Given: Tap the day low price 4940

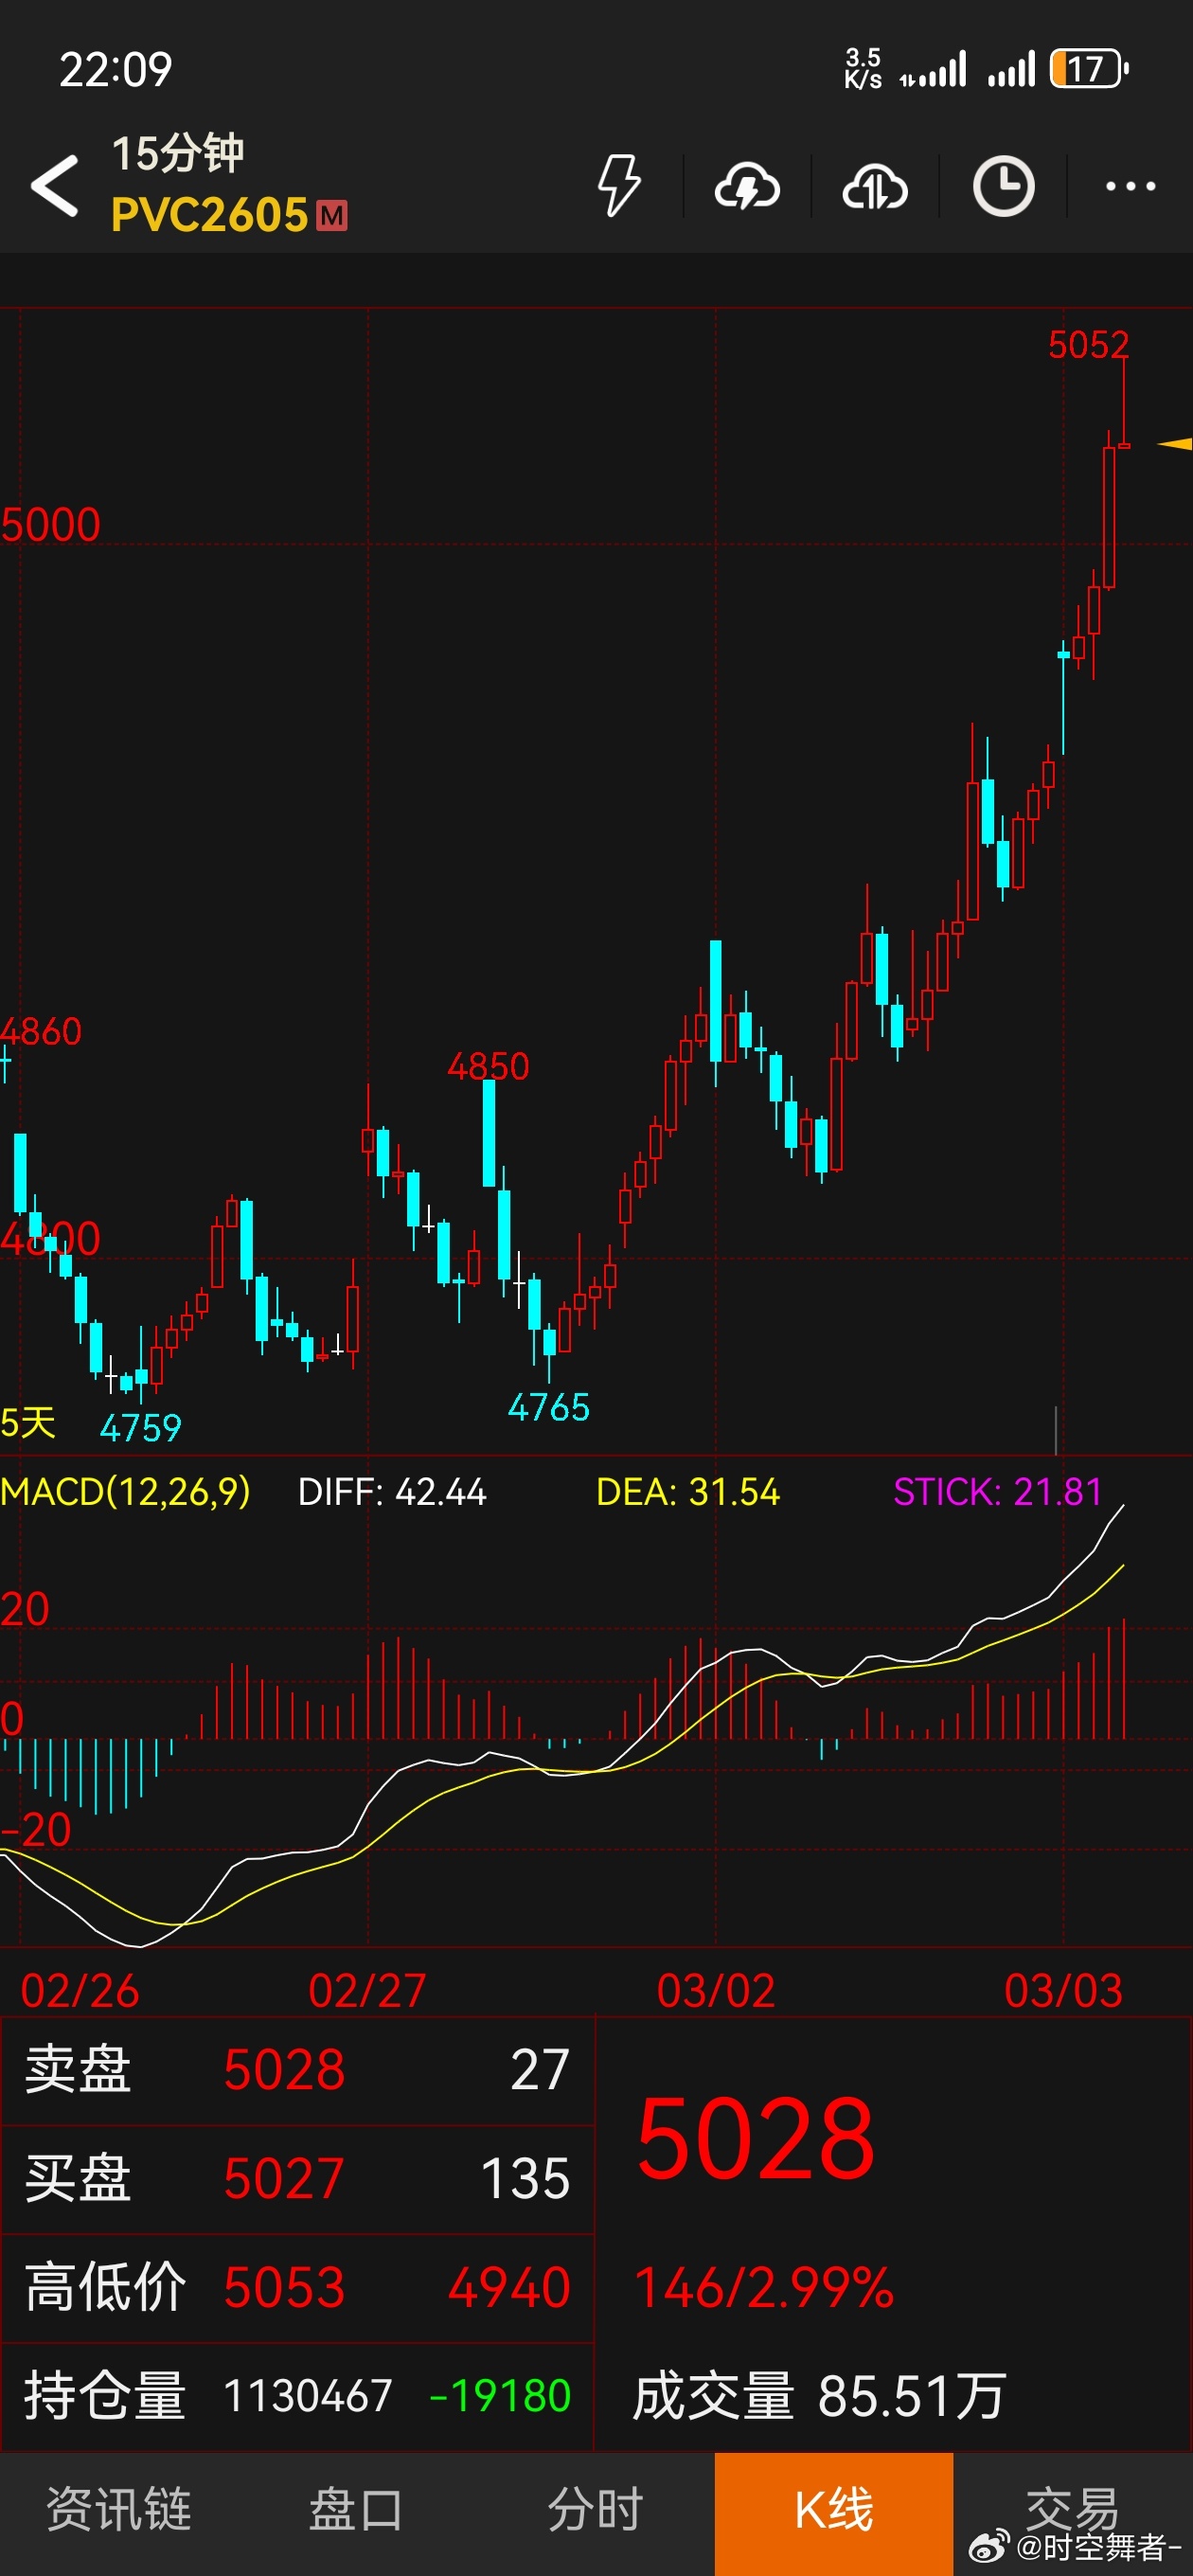Looking at the screenshot, I should (x=509, y=2288).
